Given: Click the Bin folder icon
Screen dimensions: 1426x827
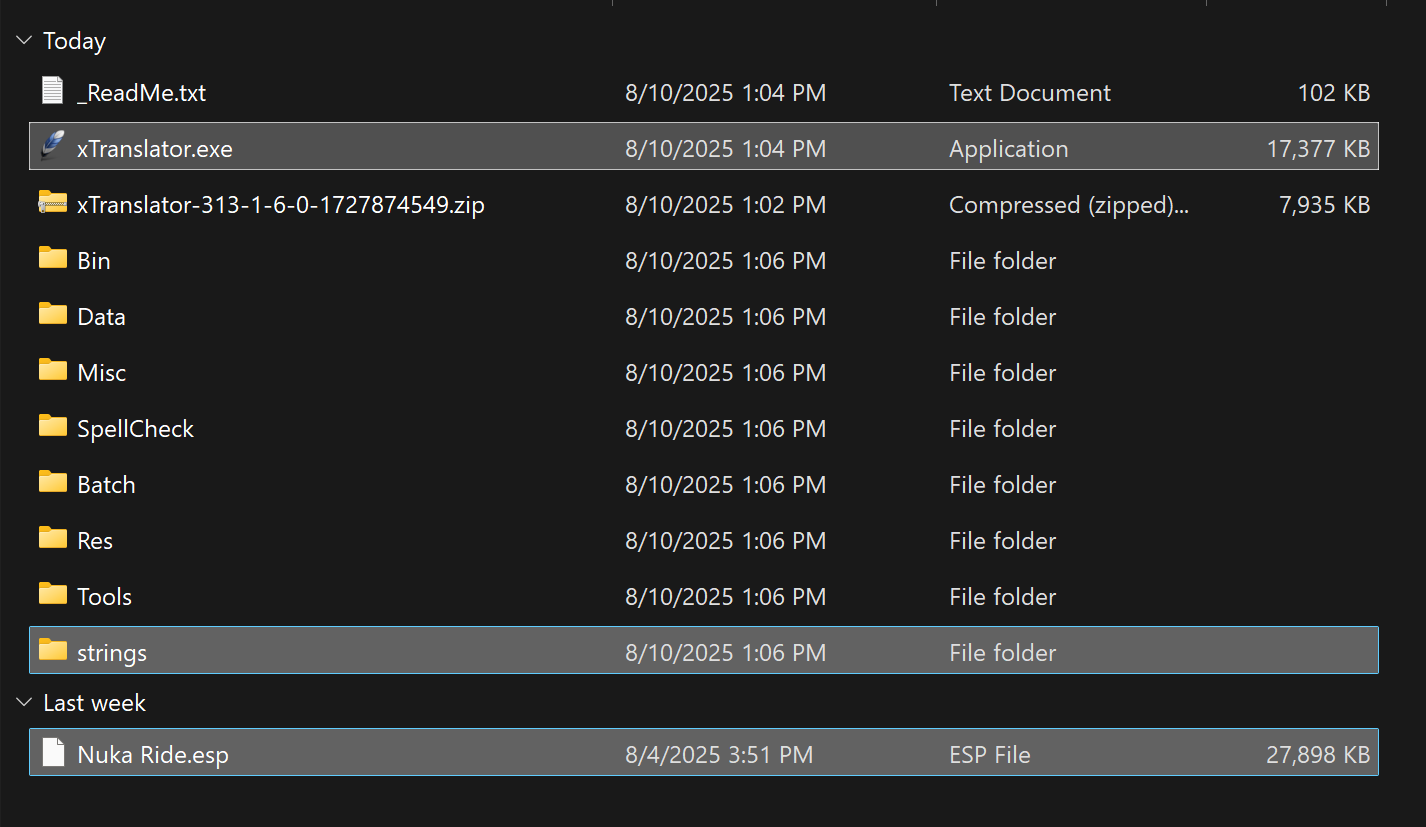Looking at the screenshot, I should pyautogui.click(x=52, y=258).
